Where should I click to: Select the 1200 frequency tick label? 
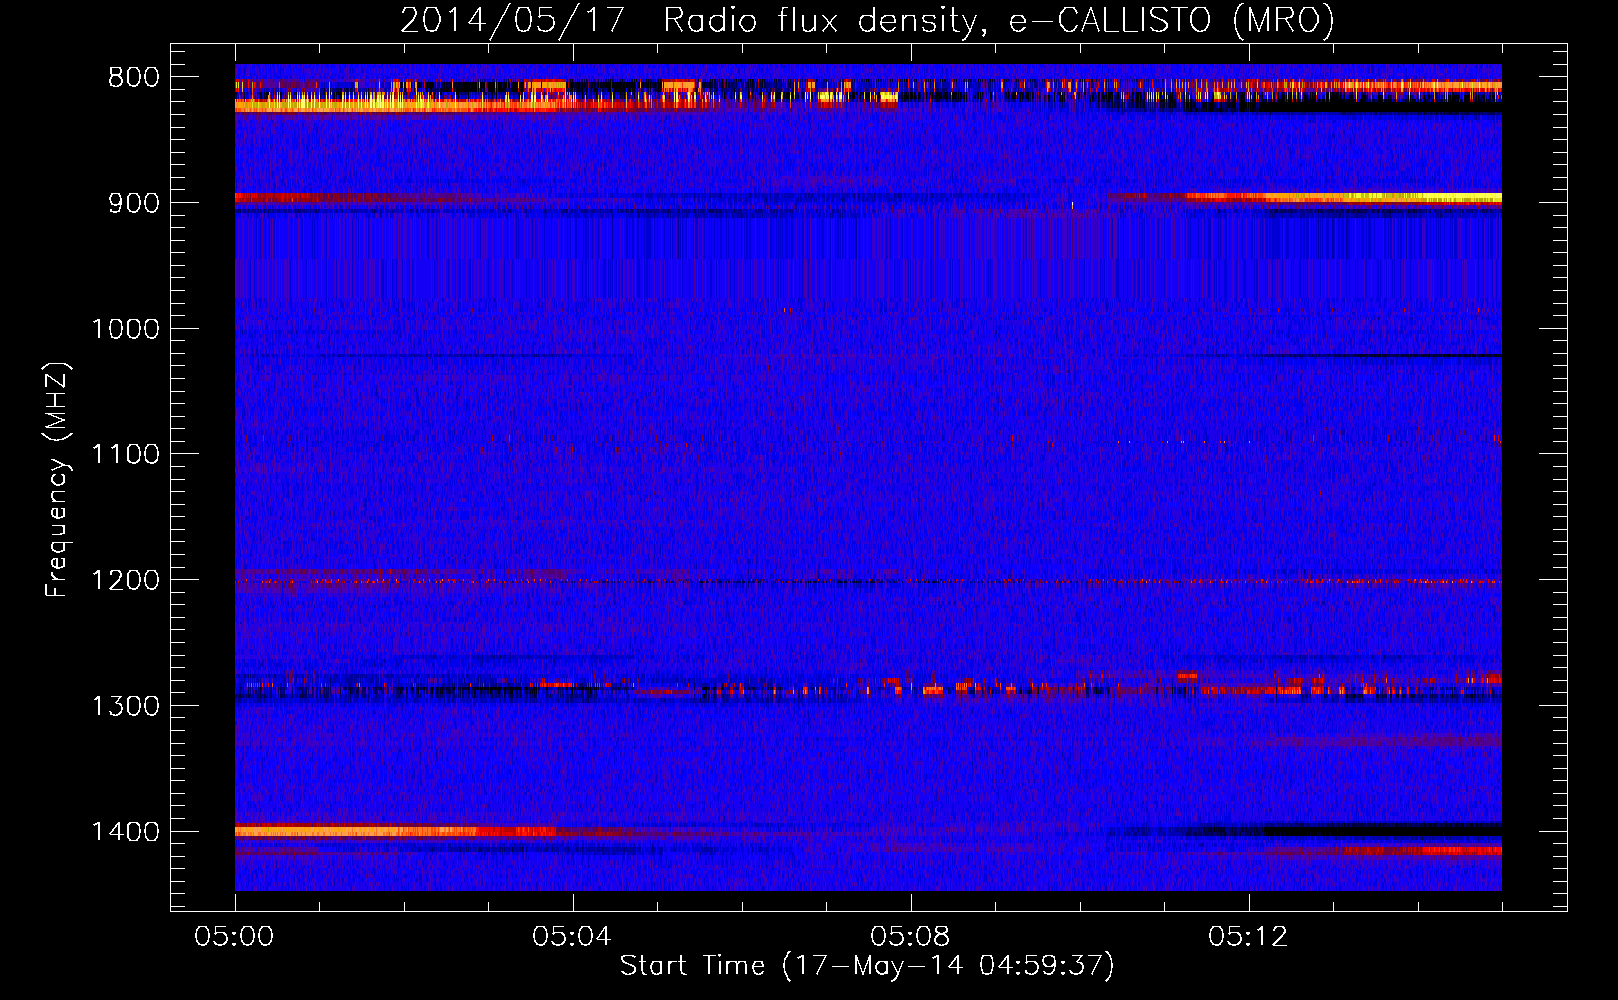126,580
